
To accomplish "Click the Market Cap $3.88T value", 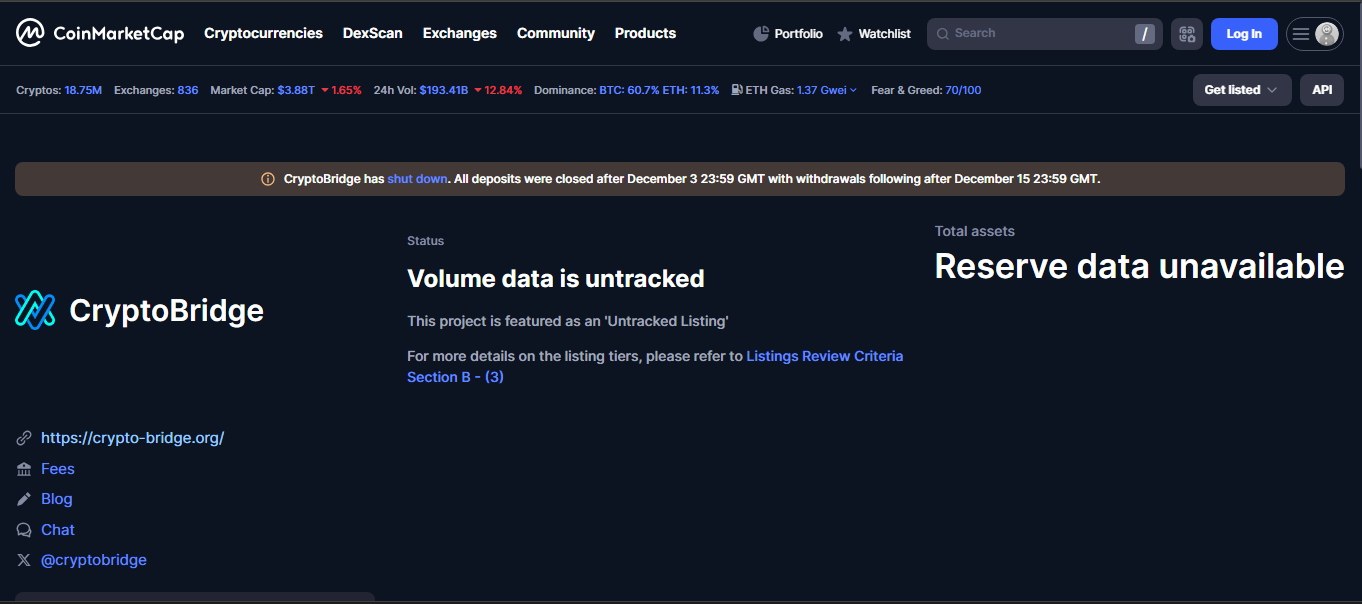I will 296,90.
